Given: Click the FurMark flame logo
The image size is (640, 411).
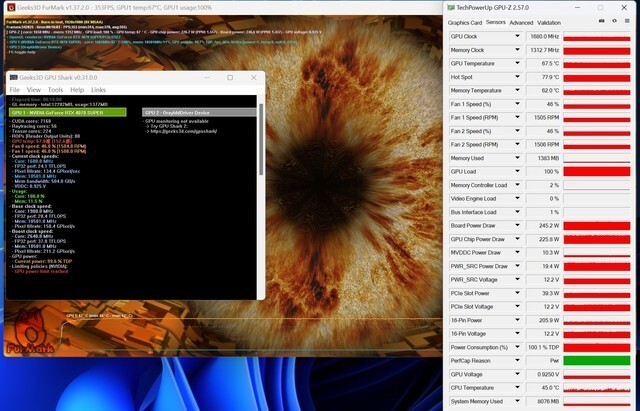Looking at the screenshot, I should [30, 333].
